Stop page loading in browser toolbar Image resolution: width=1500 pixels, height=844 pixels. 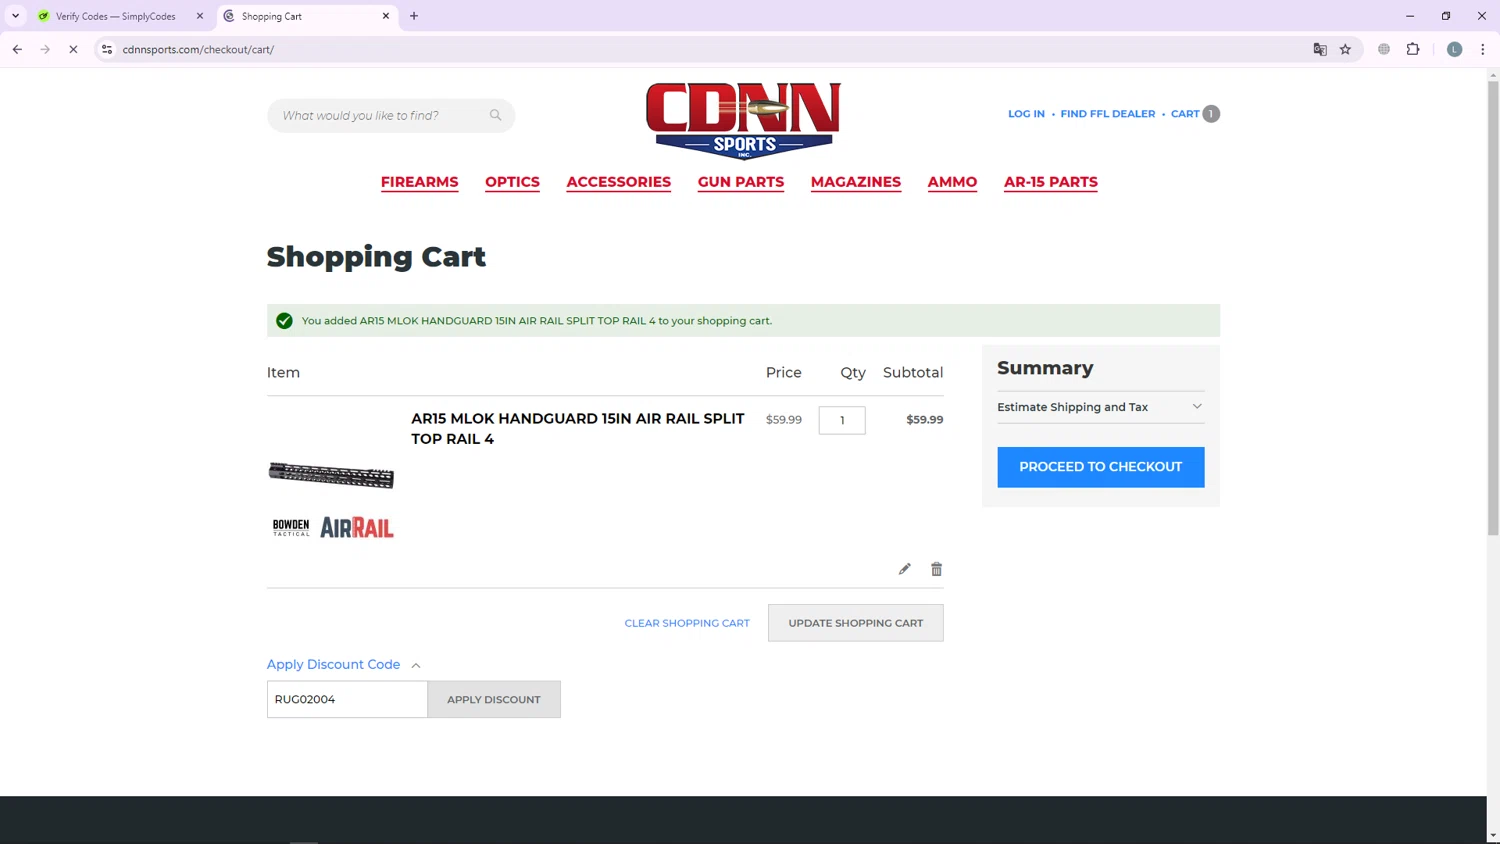[73, 49]
